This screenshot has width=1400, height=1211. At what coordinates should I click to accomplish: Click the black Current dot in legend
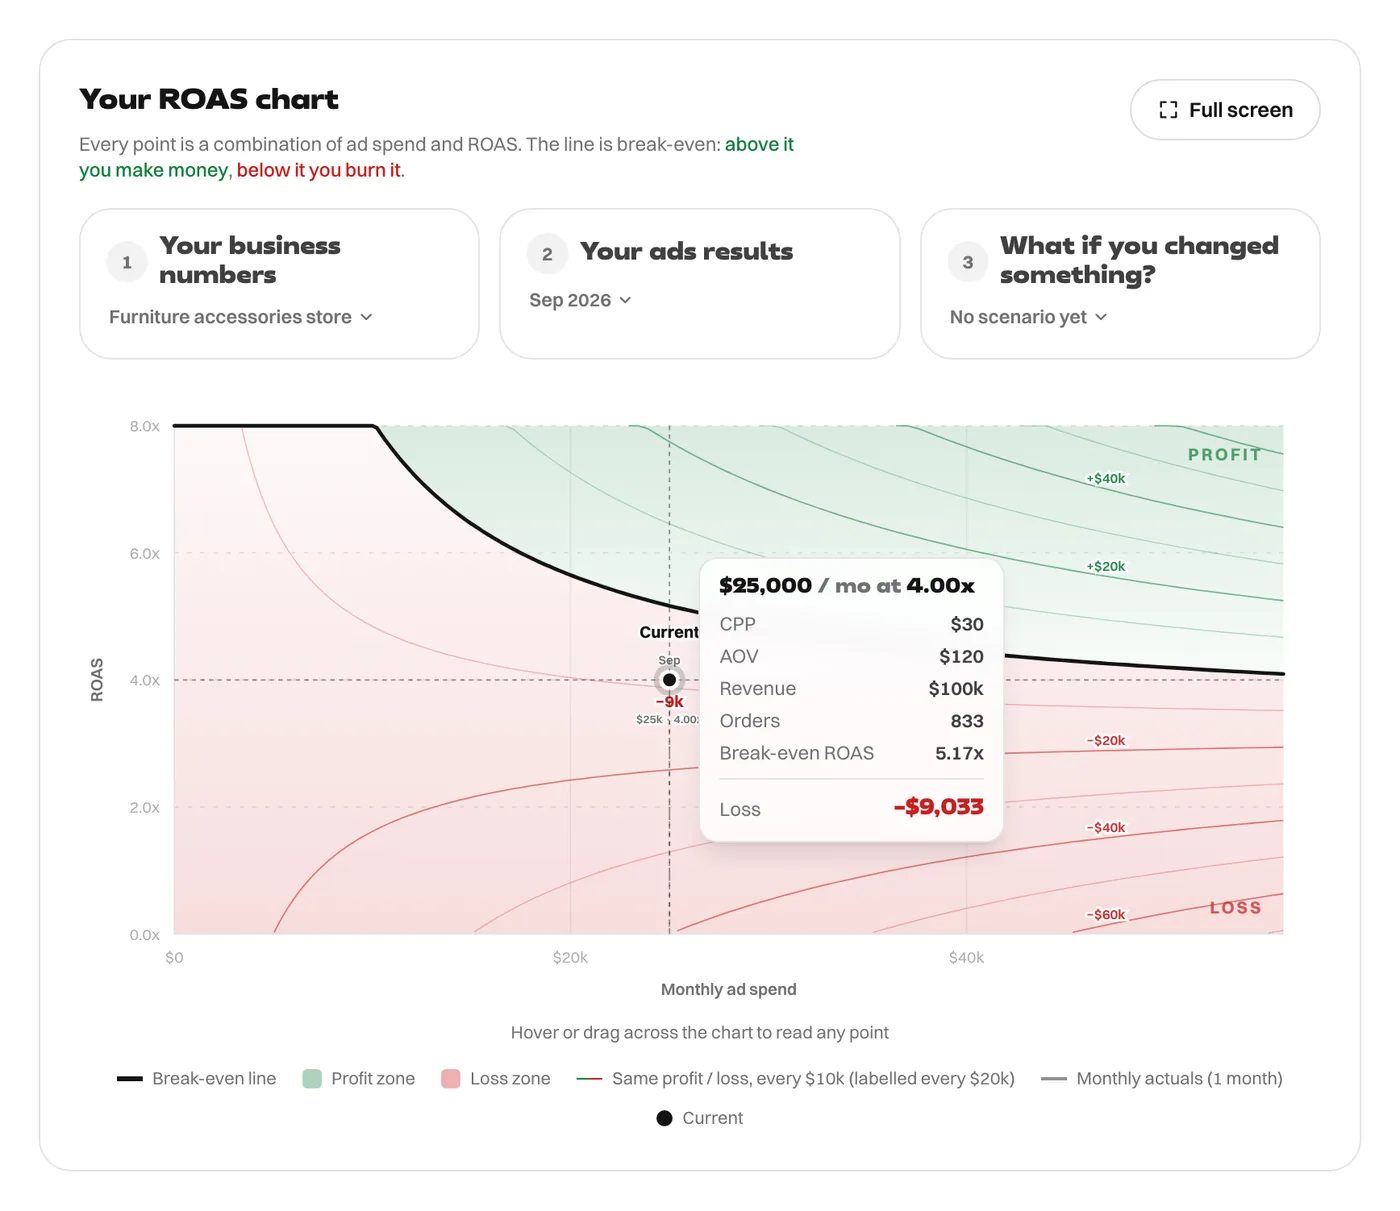pos(664,1118)
